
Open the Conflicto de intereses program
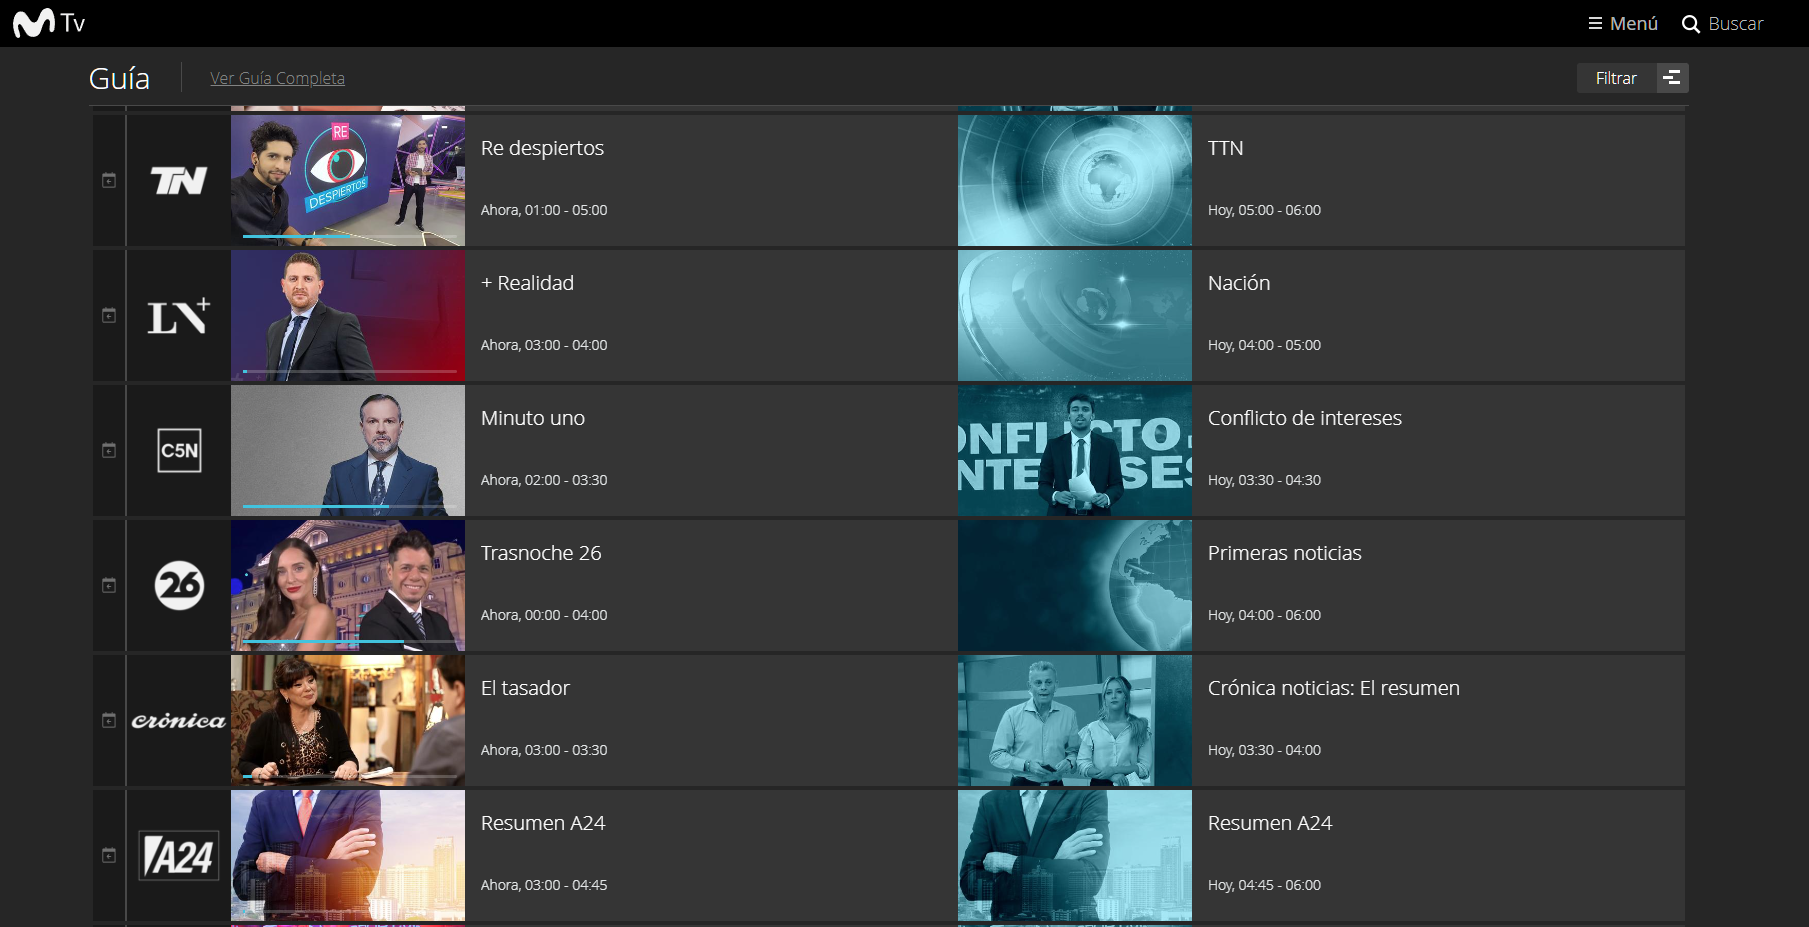[x=1321, y=451]
